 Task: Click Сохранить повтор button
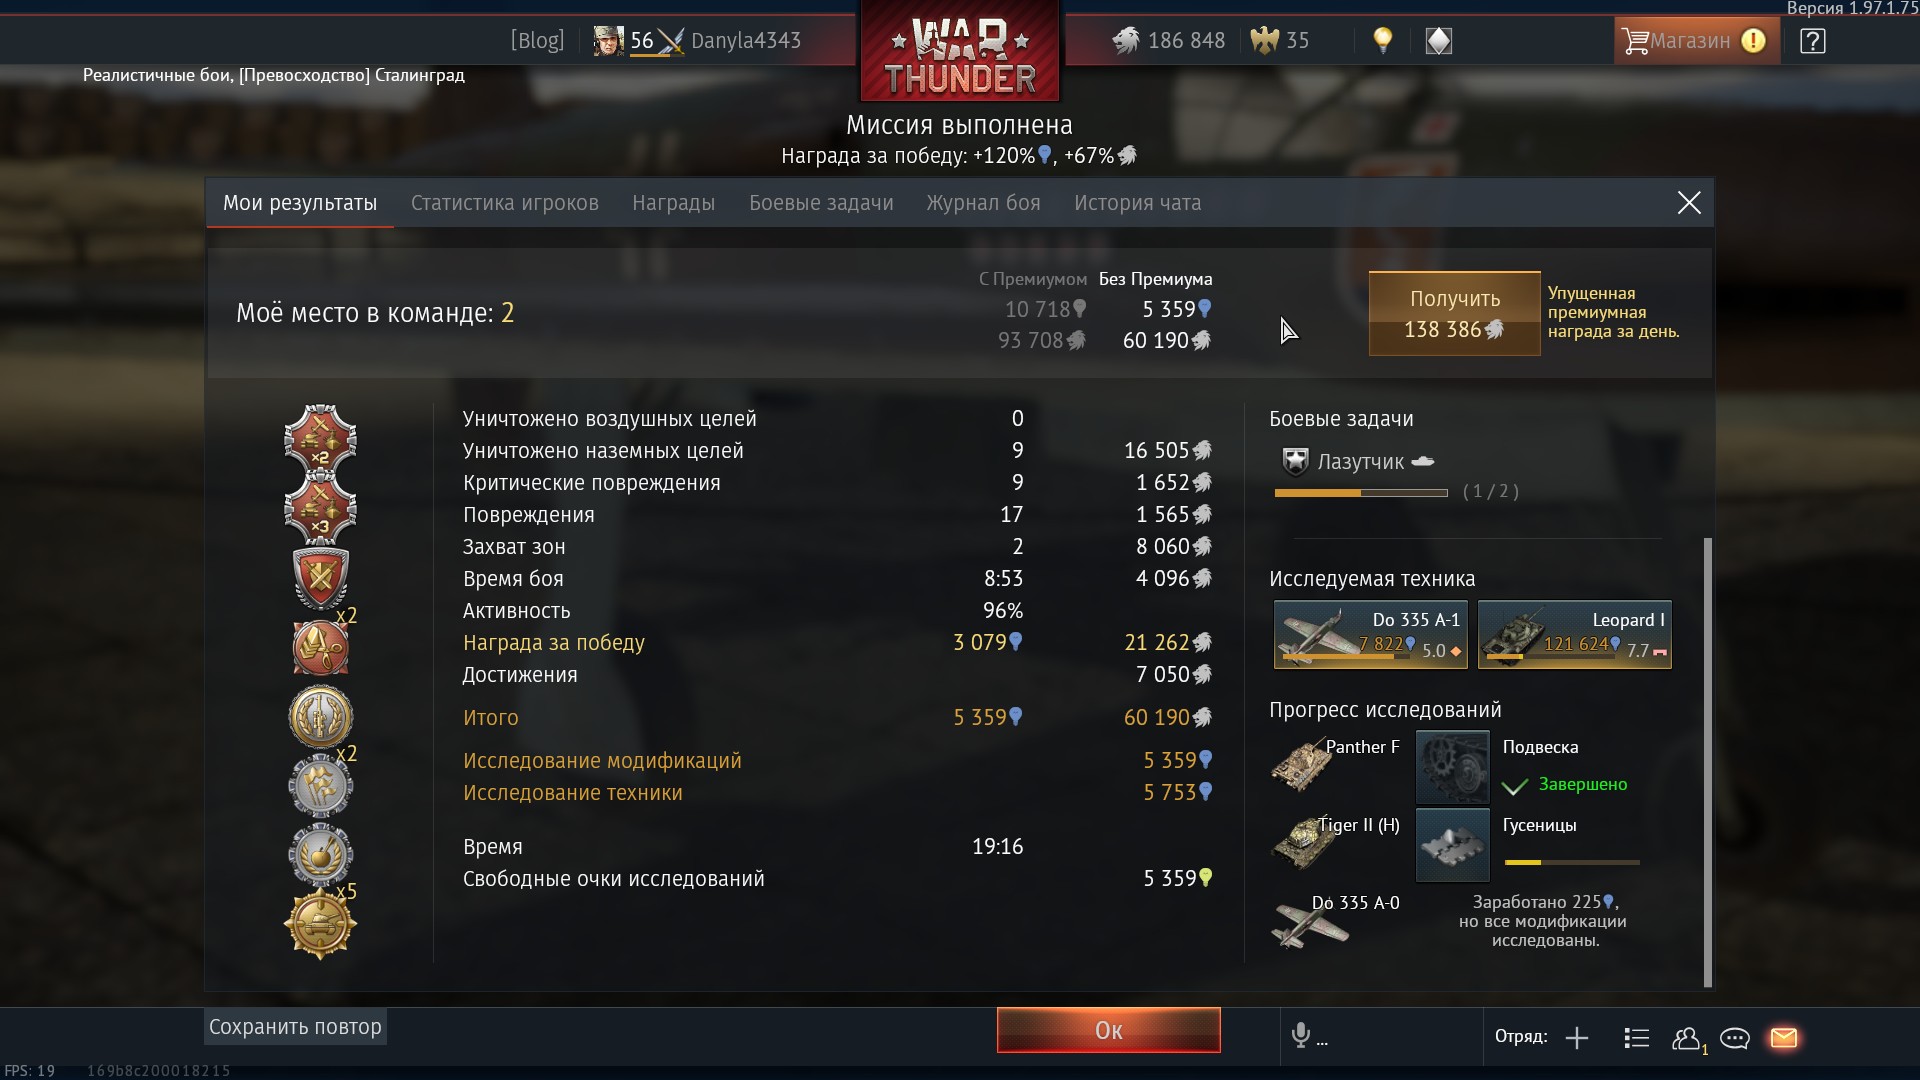pos(295,1027)
